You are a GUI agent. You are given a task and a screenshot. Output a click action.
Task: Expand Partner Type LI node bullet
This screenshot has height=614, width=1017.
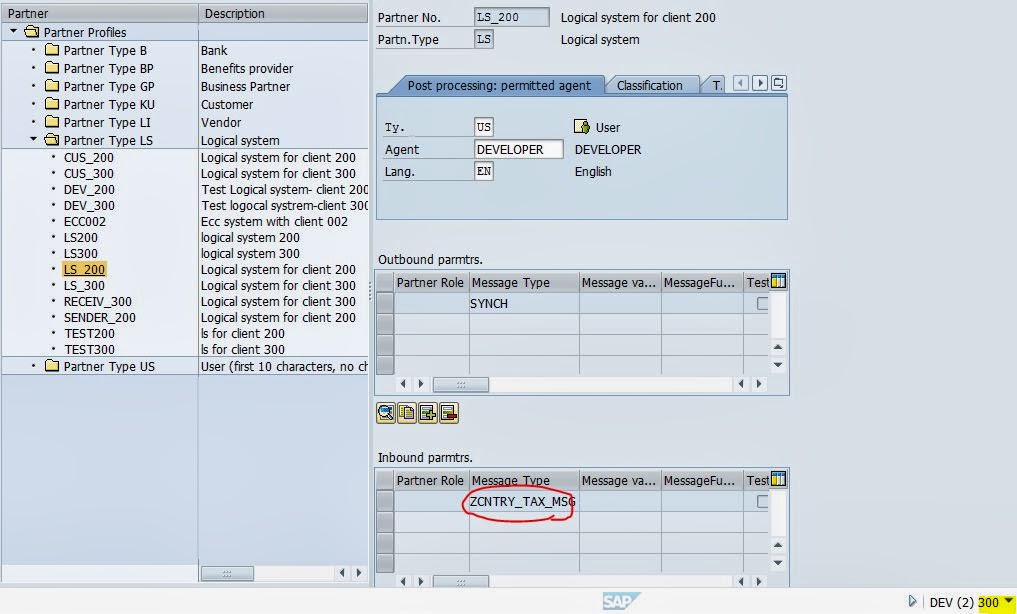[34, 122]
